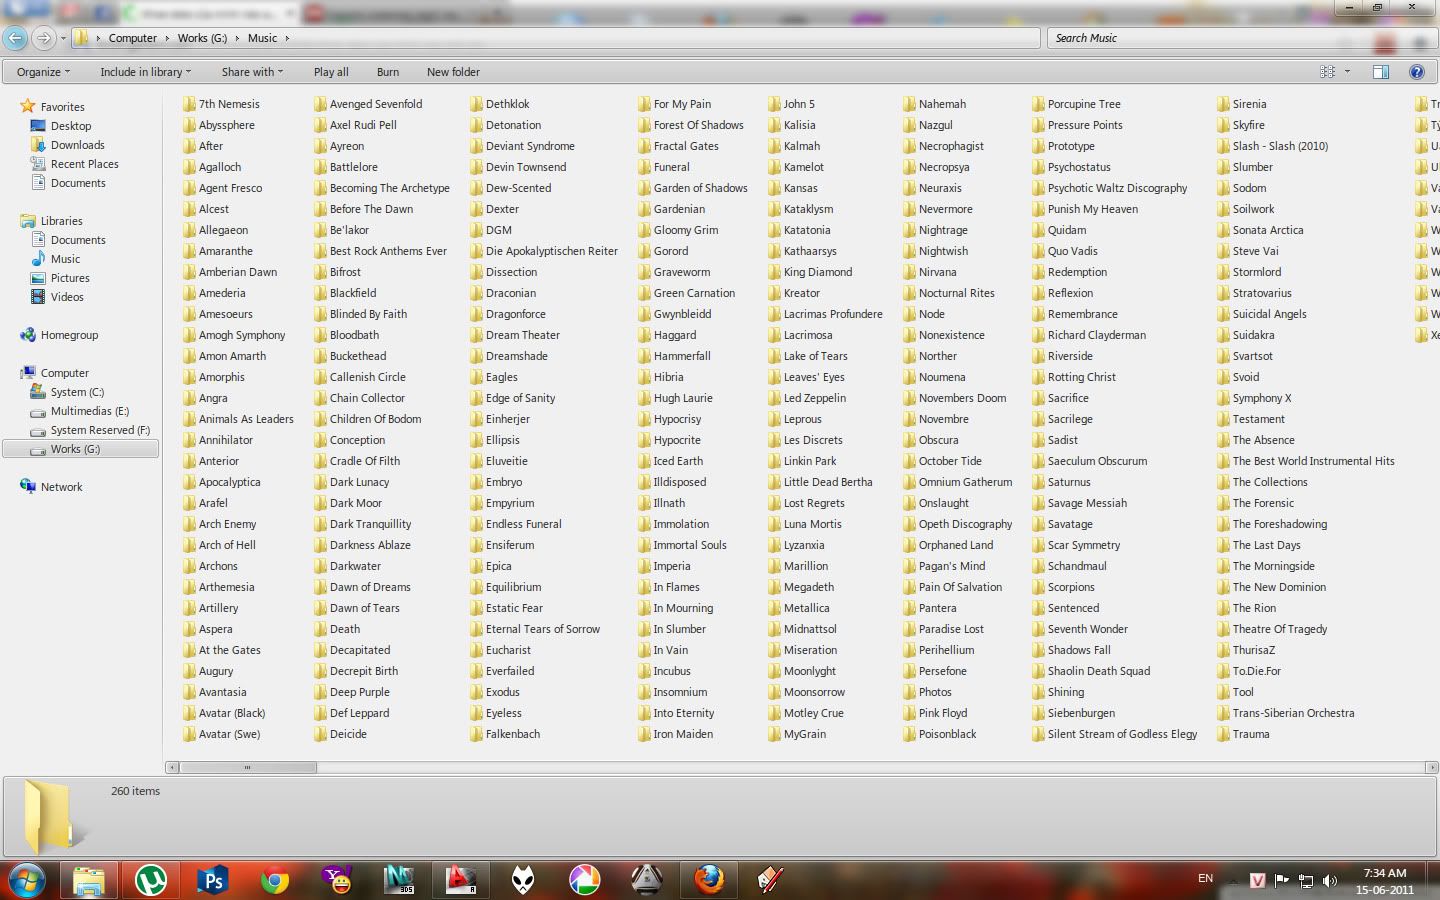Click New folder button
This screenshot has height=900, width=1440.
point(453,72)
